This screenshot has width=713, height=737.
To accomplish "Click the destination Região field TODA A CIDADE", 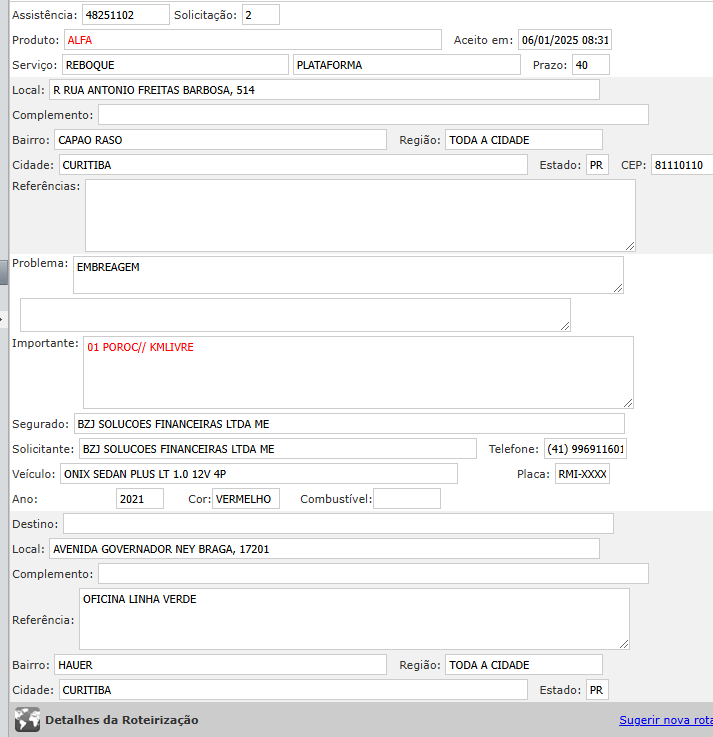I will pyautogui.click(x=524, y=665).
